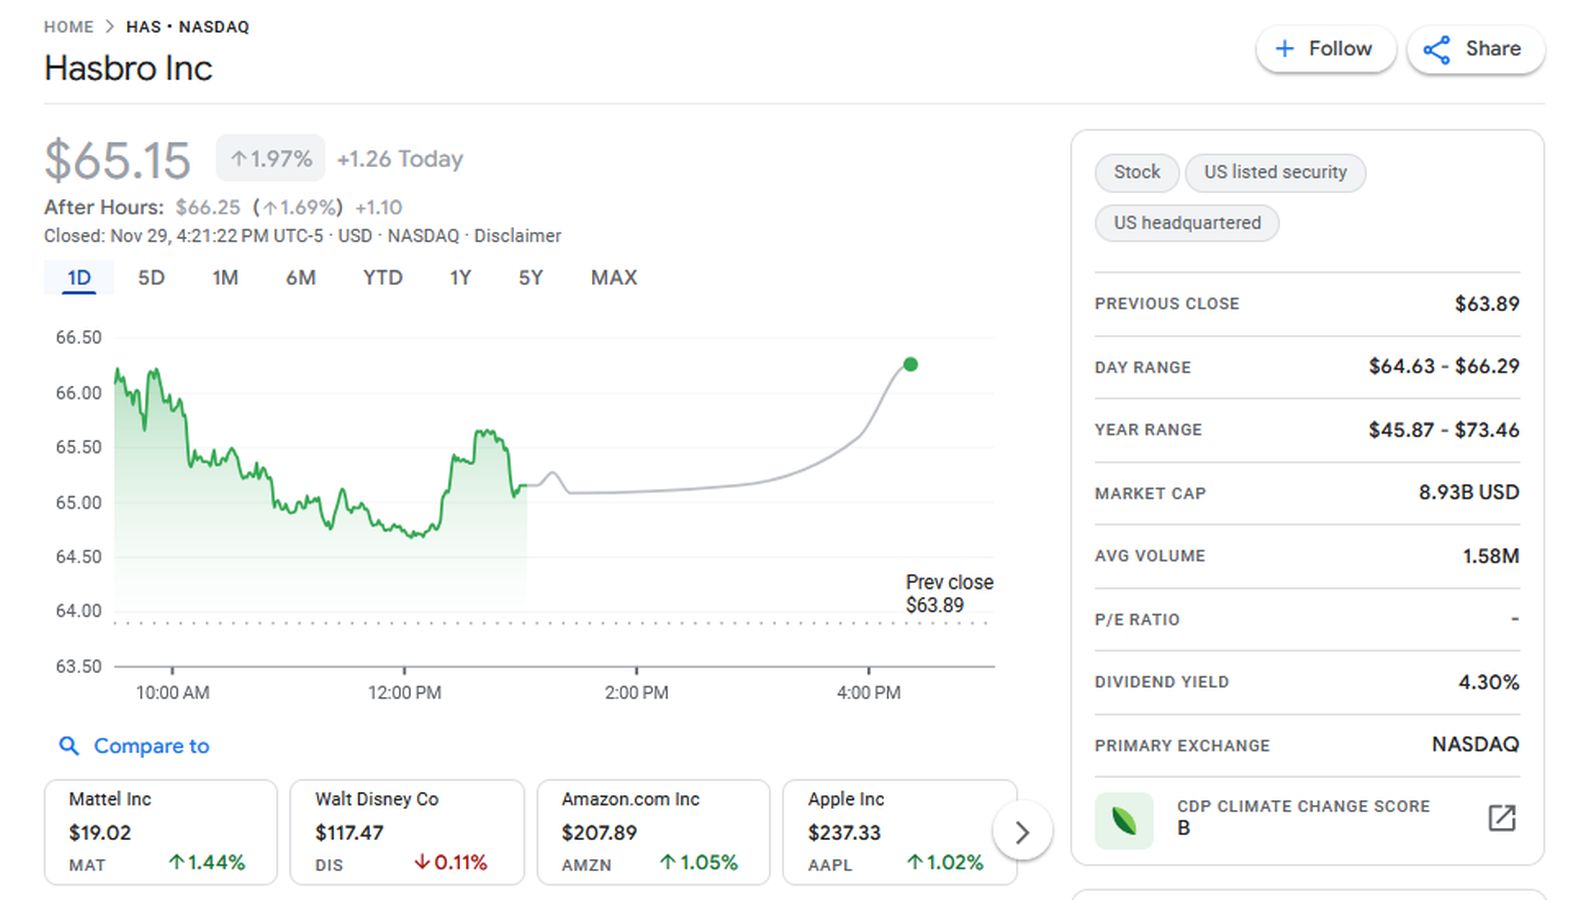1589x900 pixels.
Task: Click the share network icon
Action: pyautogui.click(x=1437, y=50)
